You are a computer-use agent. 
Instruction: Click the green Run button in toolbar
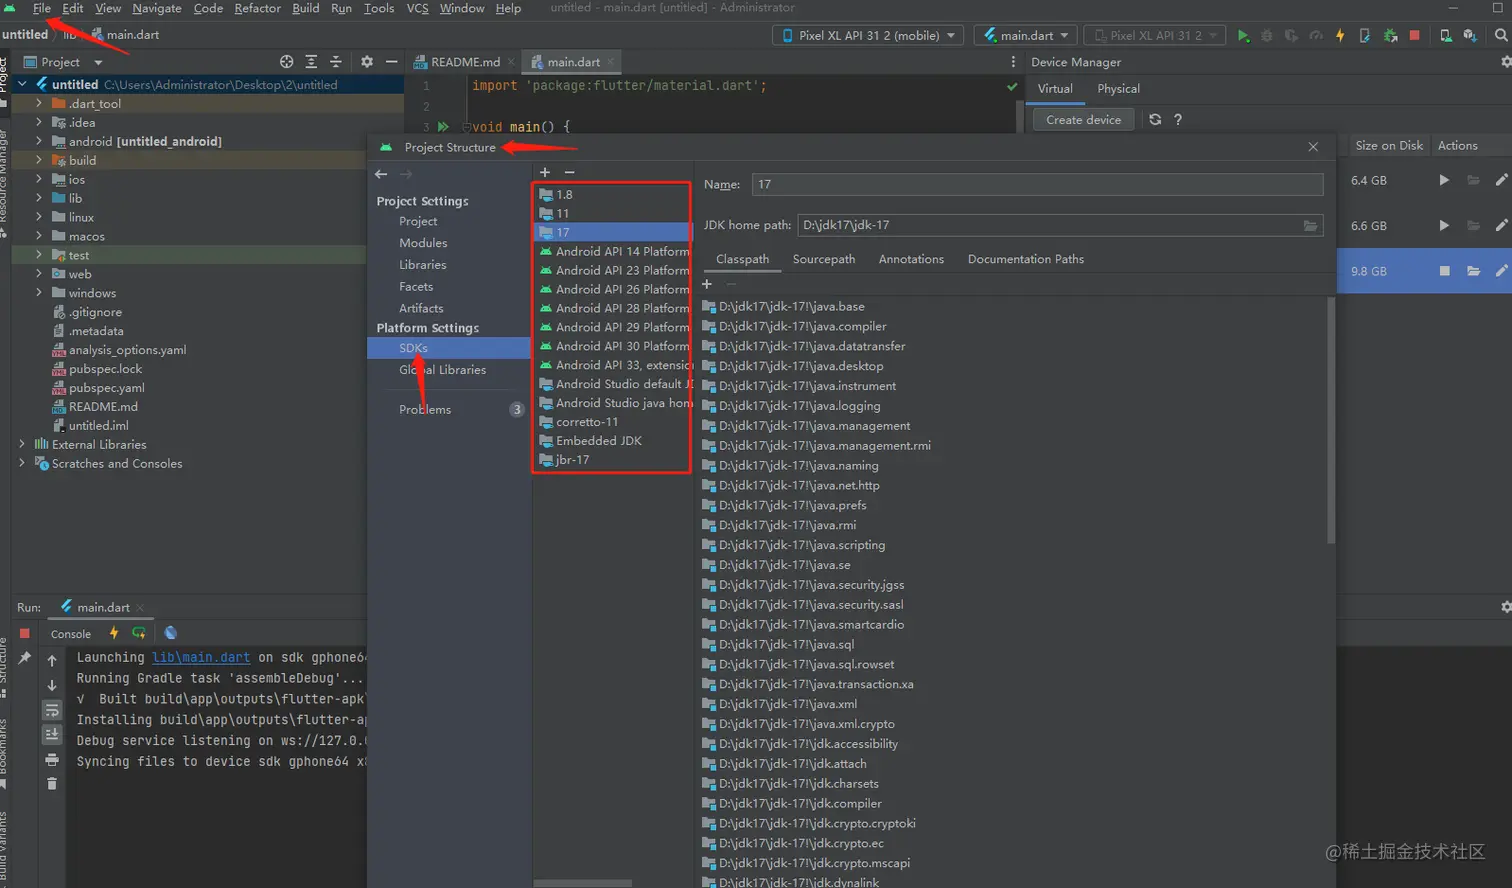[x=1243, y=35]
